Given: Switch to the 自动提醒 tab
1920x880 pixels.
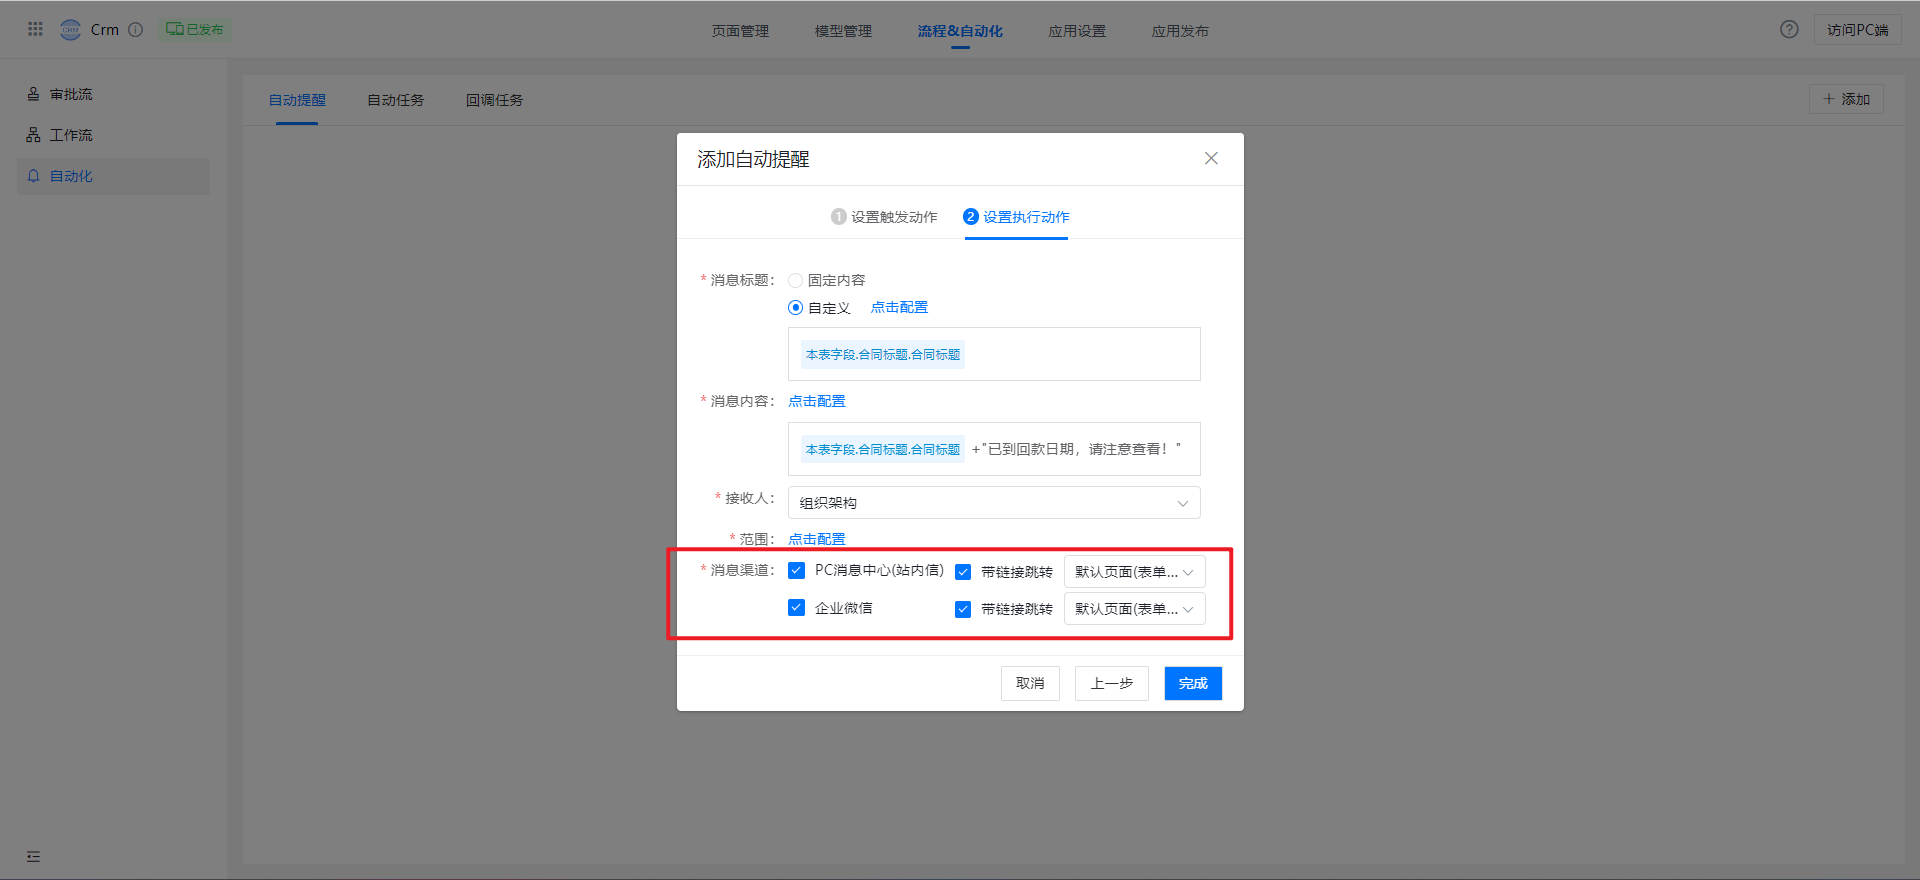Looking at the screenshot, I should click(x=297, y=100).
